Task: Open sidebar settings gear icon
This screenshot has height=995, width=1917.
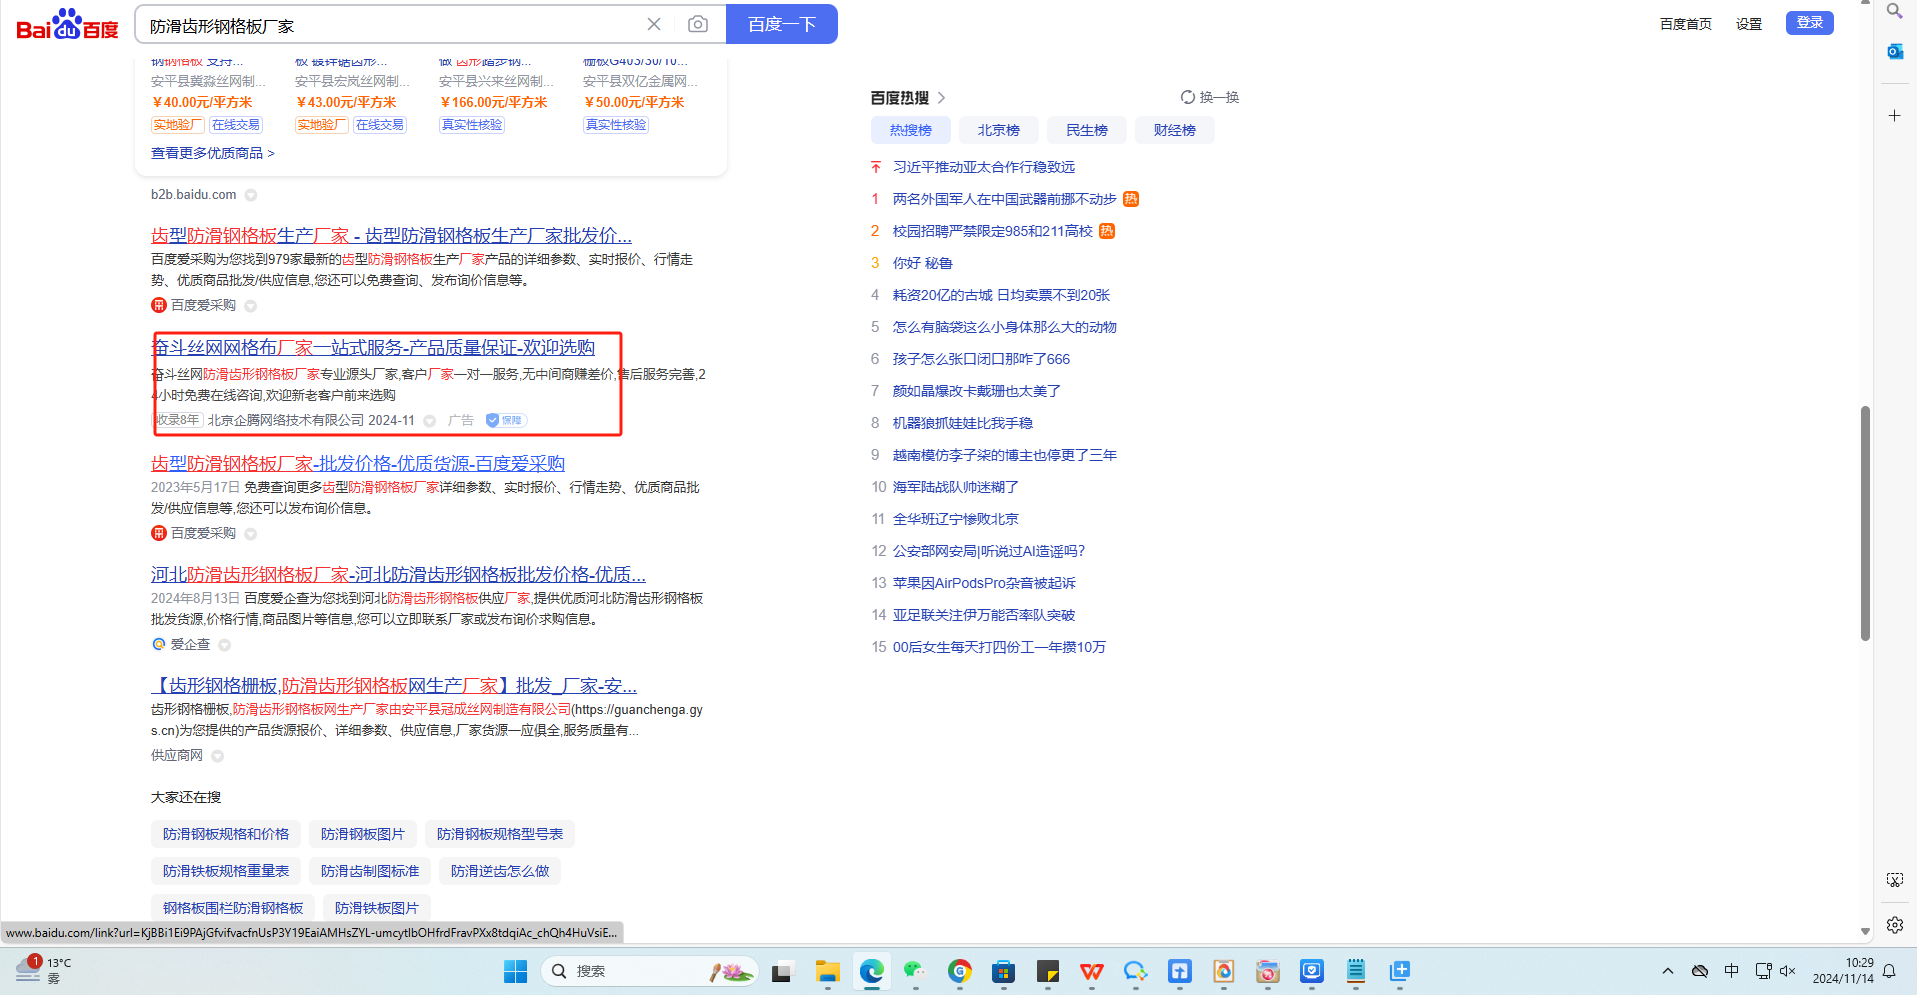Action: tap(1894, 925)
